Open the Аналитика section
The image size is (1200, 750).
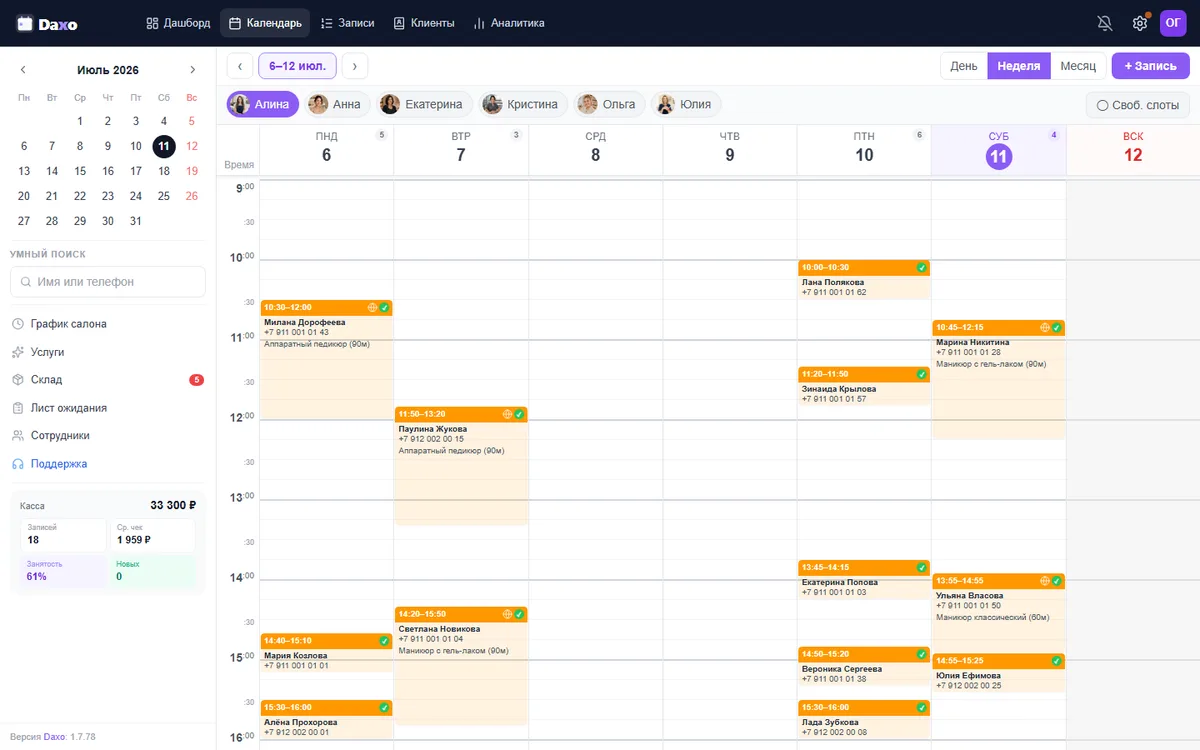(x=509, y=23)
